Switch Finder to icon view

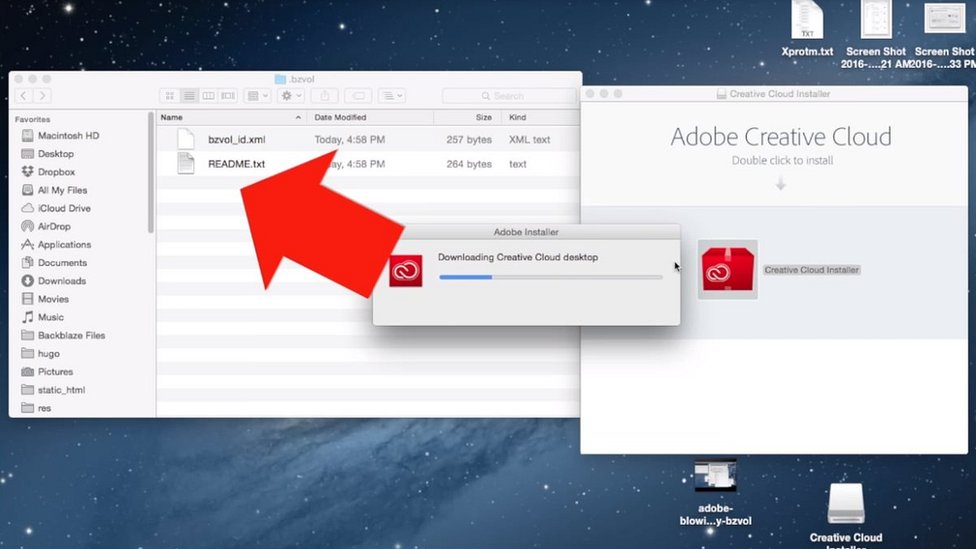tap(169, 96)
